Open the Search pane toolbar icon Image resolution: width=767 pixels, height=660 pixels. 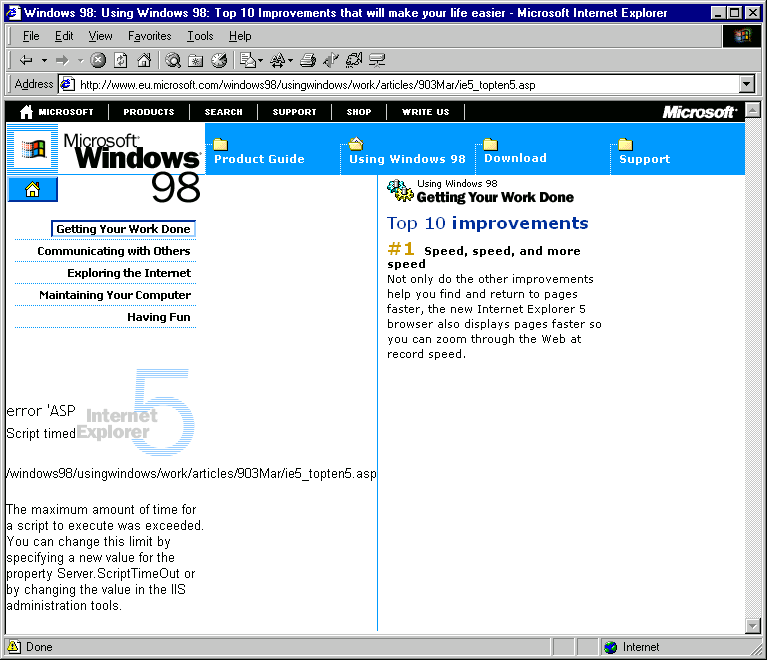pos(173,60)
